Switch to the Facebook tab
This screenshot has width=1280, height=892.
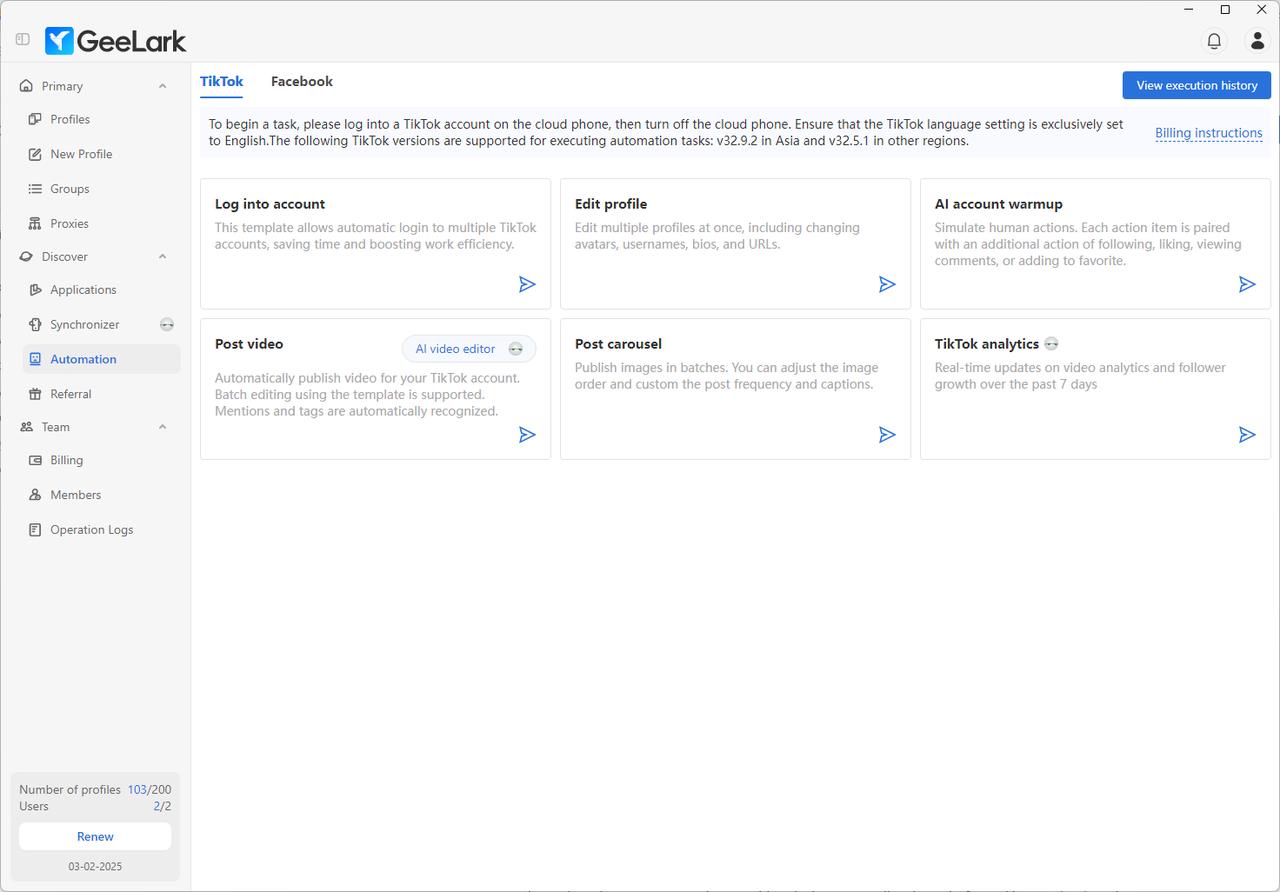click(x=302, y=82)
